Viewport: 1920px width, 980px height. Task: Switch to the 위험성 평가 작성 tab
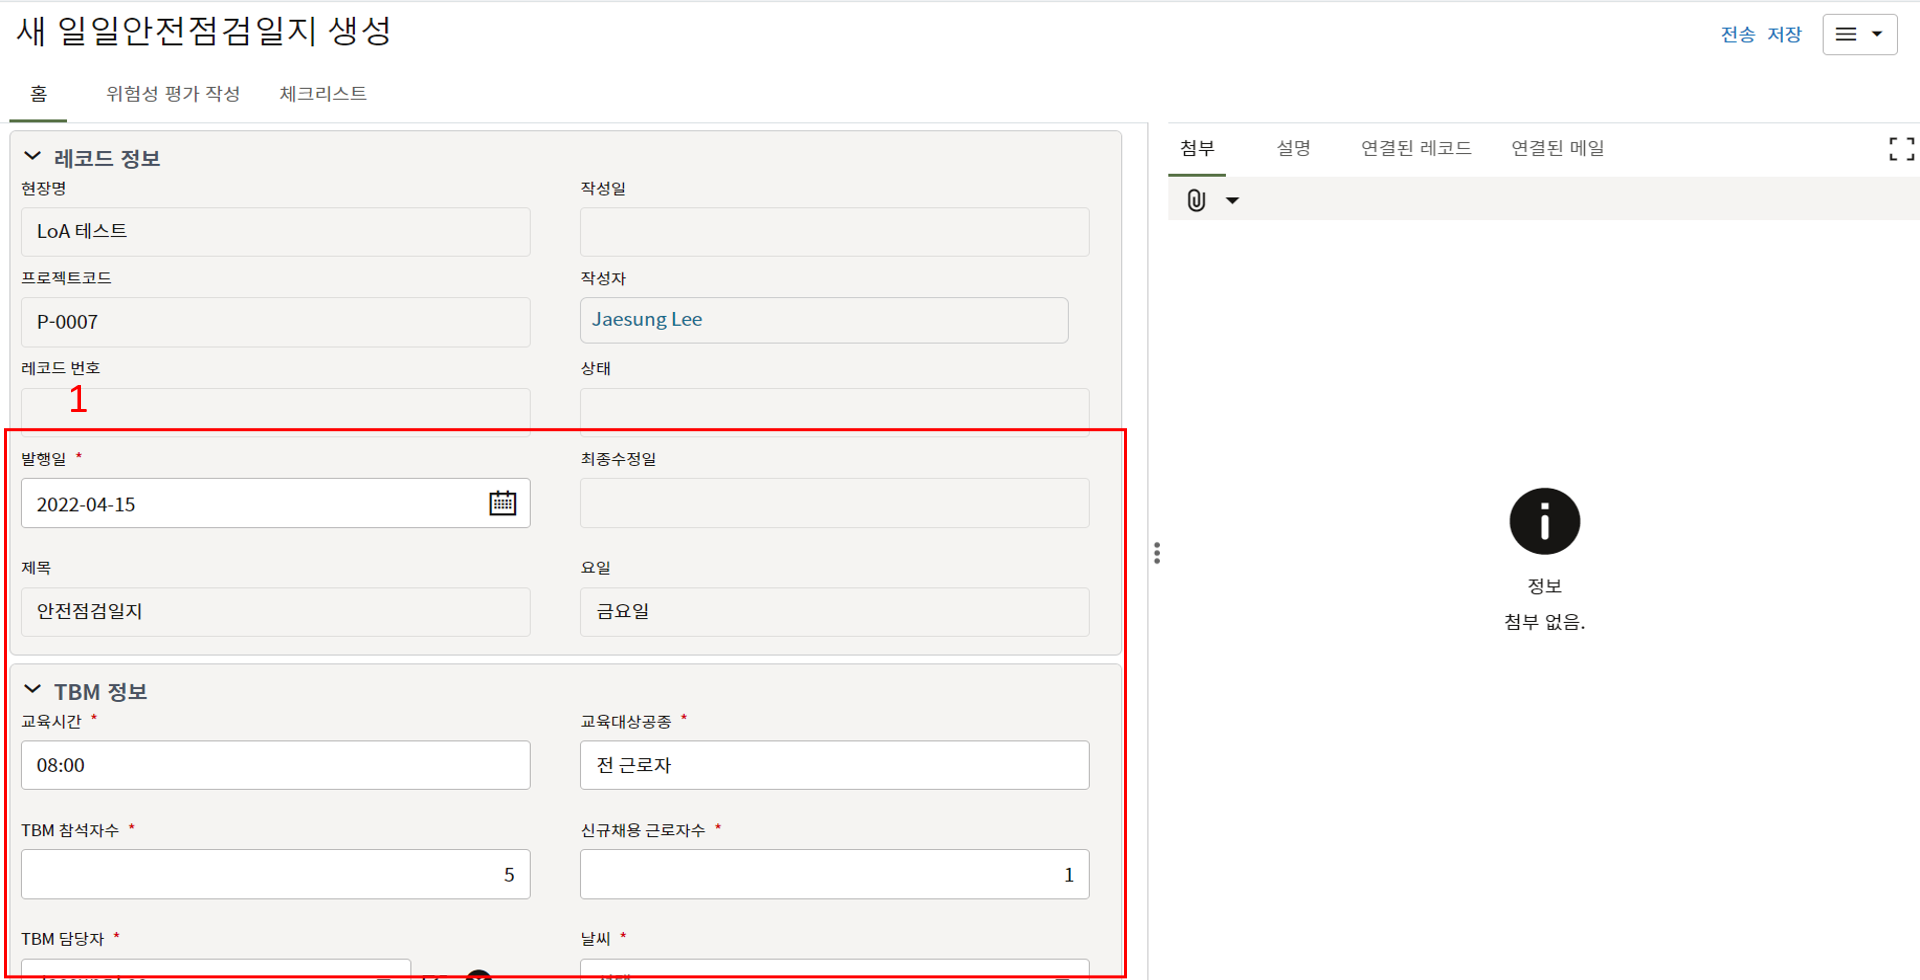click(x=173, y=94)
